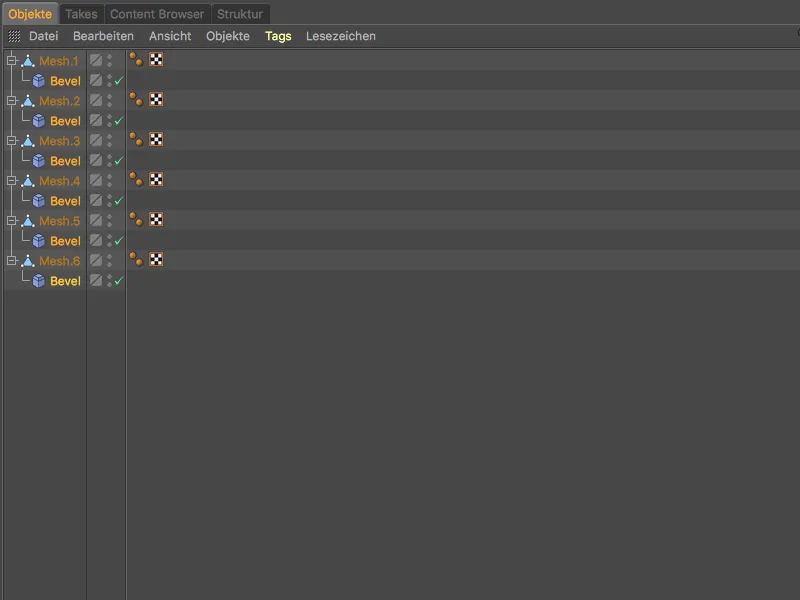Disable the Bevel deformer checkmark under Mesh.5

pos(119,240)
